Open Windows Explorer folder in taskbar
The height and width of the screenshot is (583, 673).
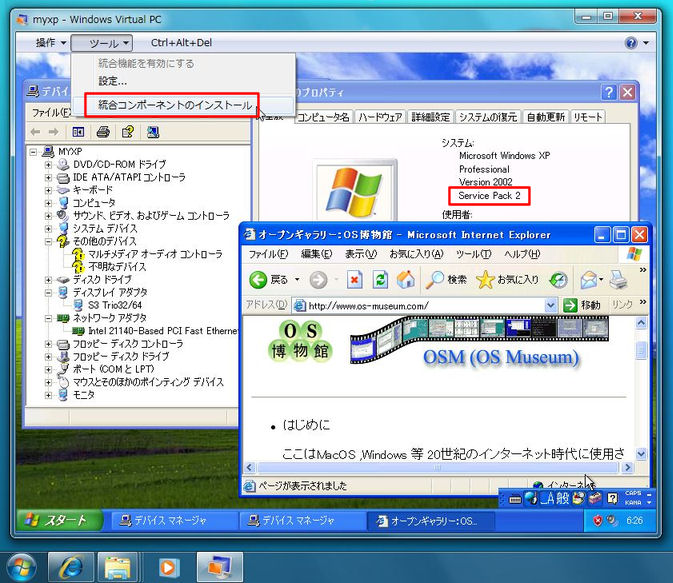[x=118, y=567]
